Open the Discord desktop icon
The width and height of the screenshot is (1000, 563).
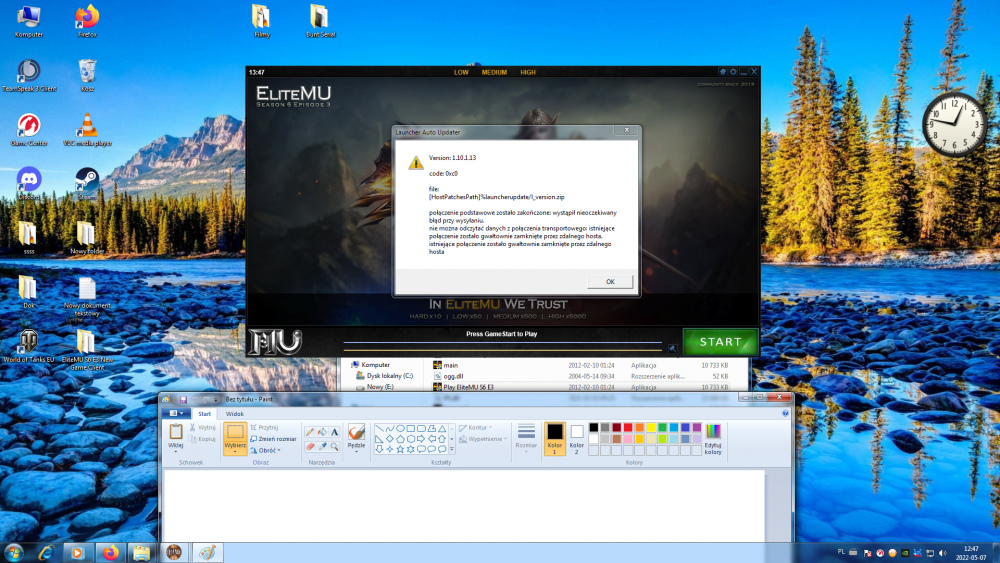pos(29,184)
